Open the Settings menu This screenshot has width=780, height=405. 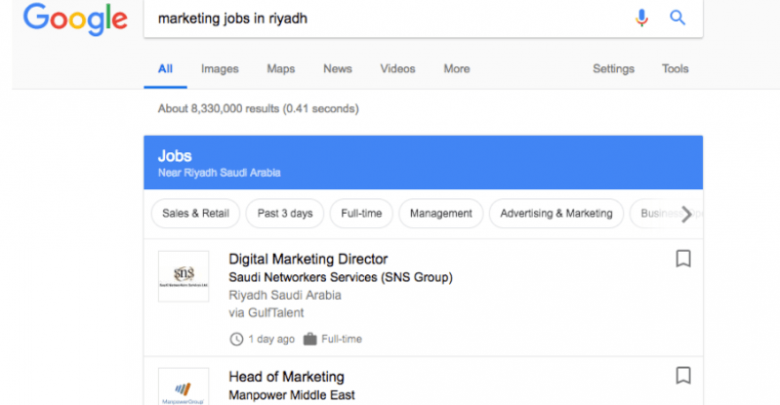pyautogui.click(x=613, y=69)
